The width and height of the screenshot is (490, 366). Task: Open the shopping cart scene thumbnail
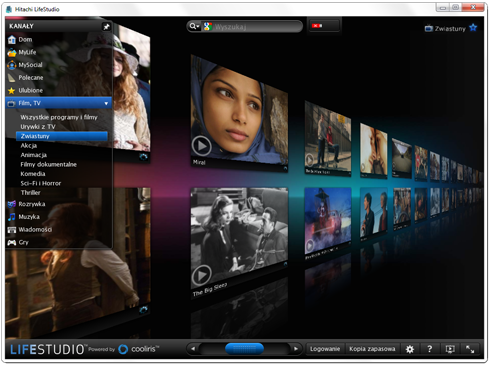pyautogui.click(x=328, y=138)
